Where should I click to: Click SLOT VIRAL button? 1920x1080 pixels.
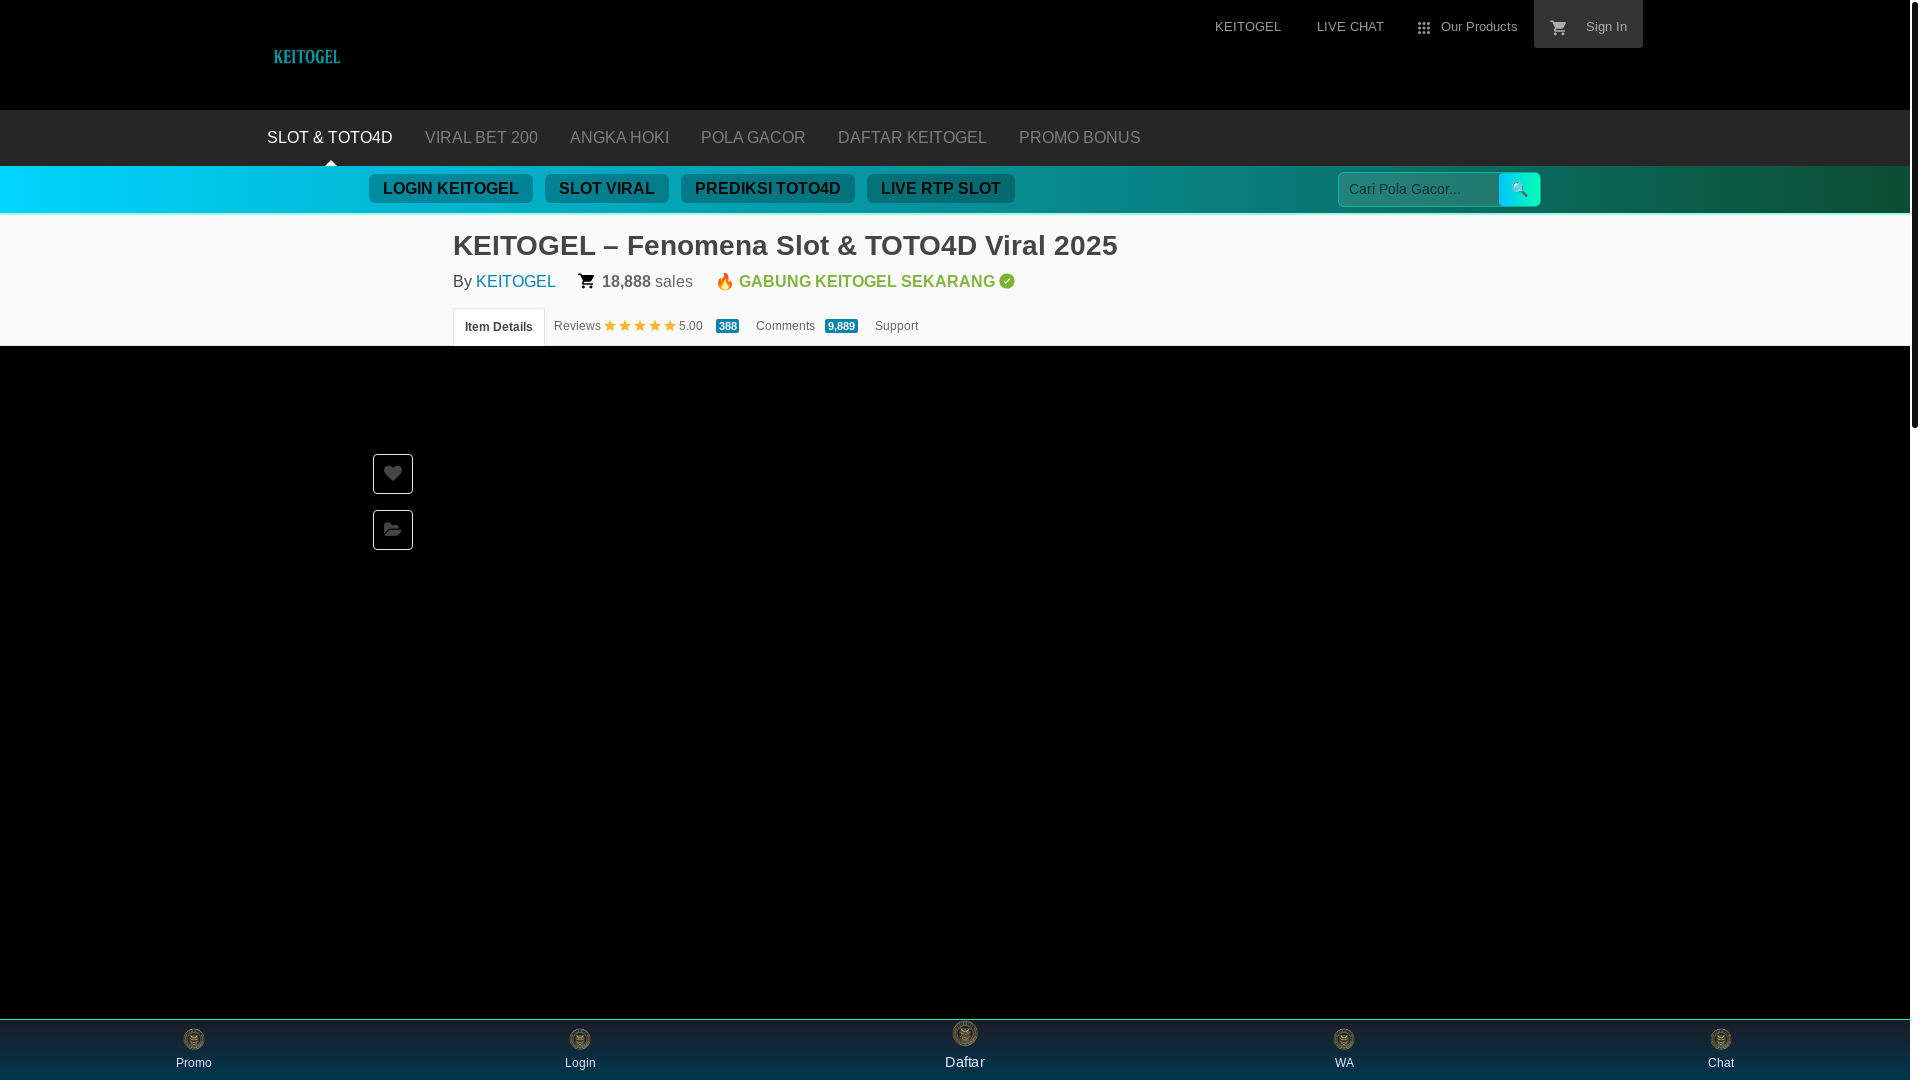(606, 189)
